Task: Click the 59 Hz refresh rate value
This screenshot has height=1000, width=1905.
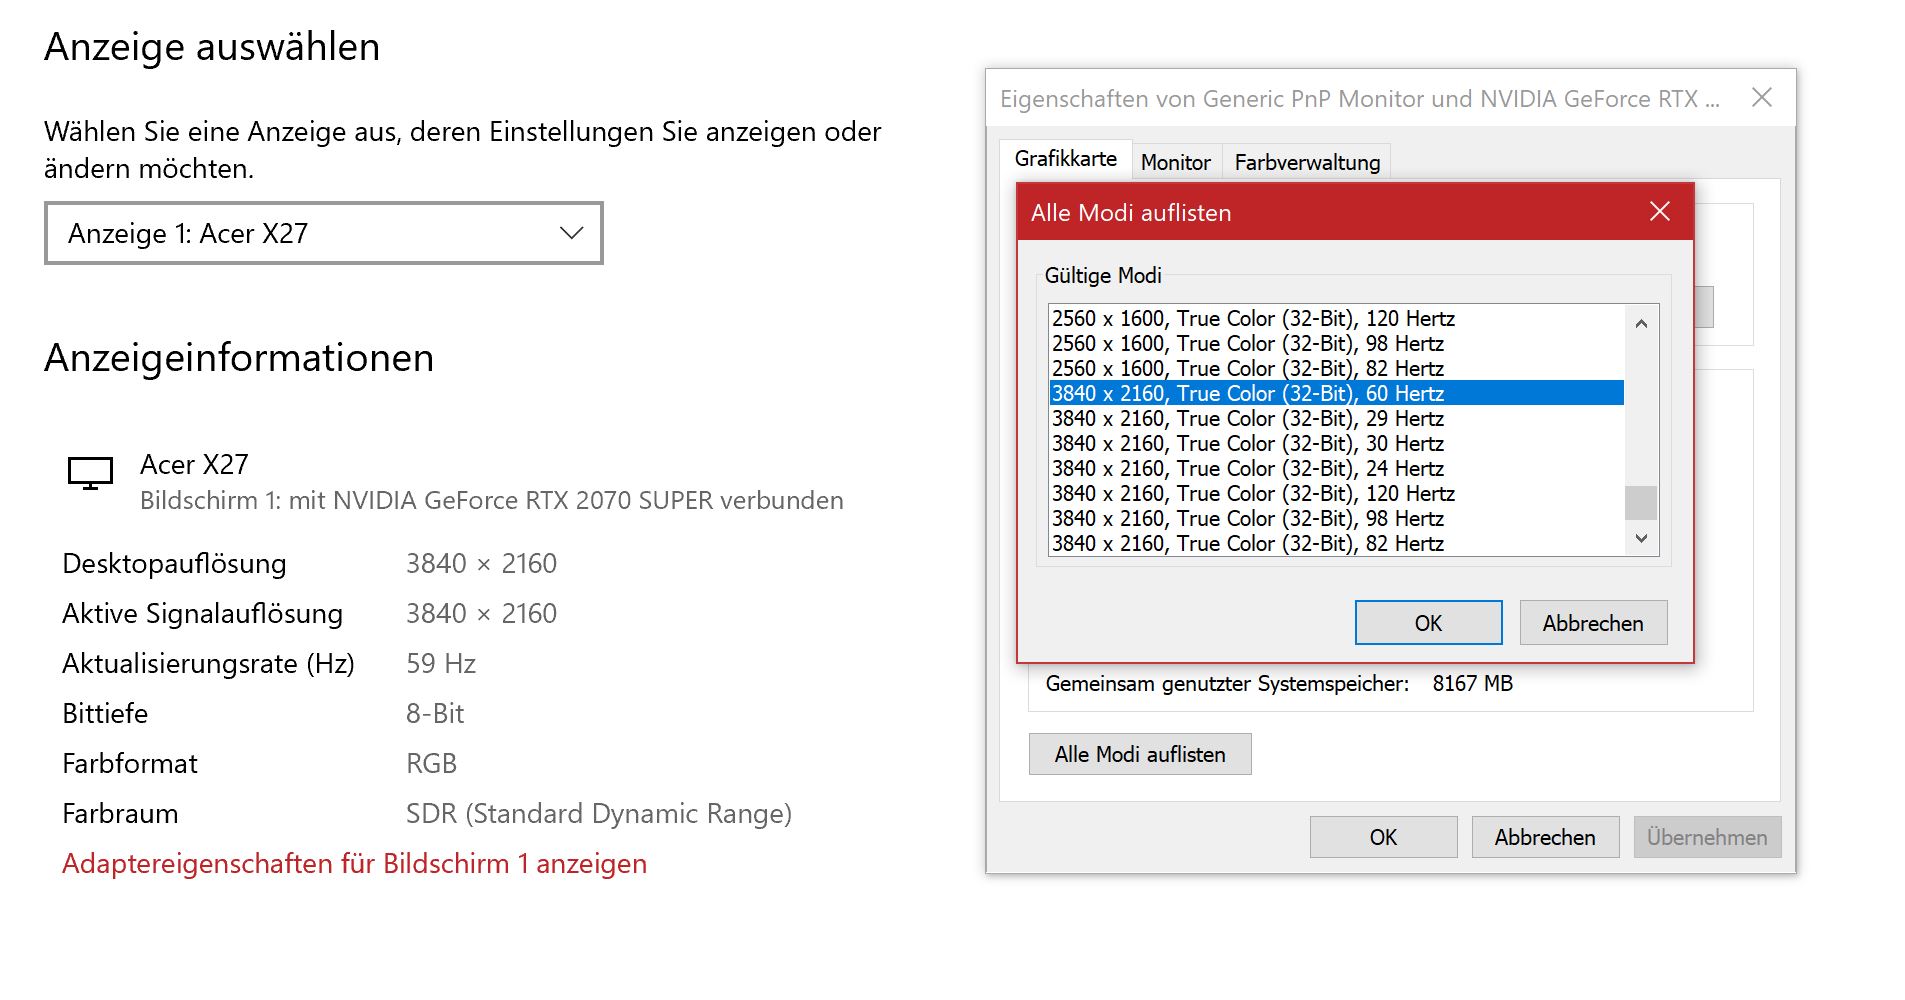Action: pos(441,663)
